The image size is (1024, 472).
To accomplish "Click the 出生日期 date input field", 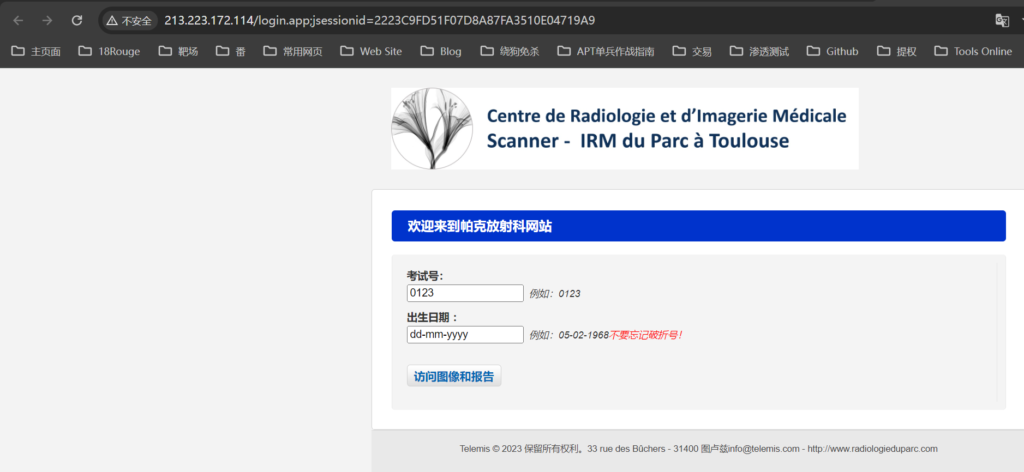I will pos(465,334).
